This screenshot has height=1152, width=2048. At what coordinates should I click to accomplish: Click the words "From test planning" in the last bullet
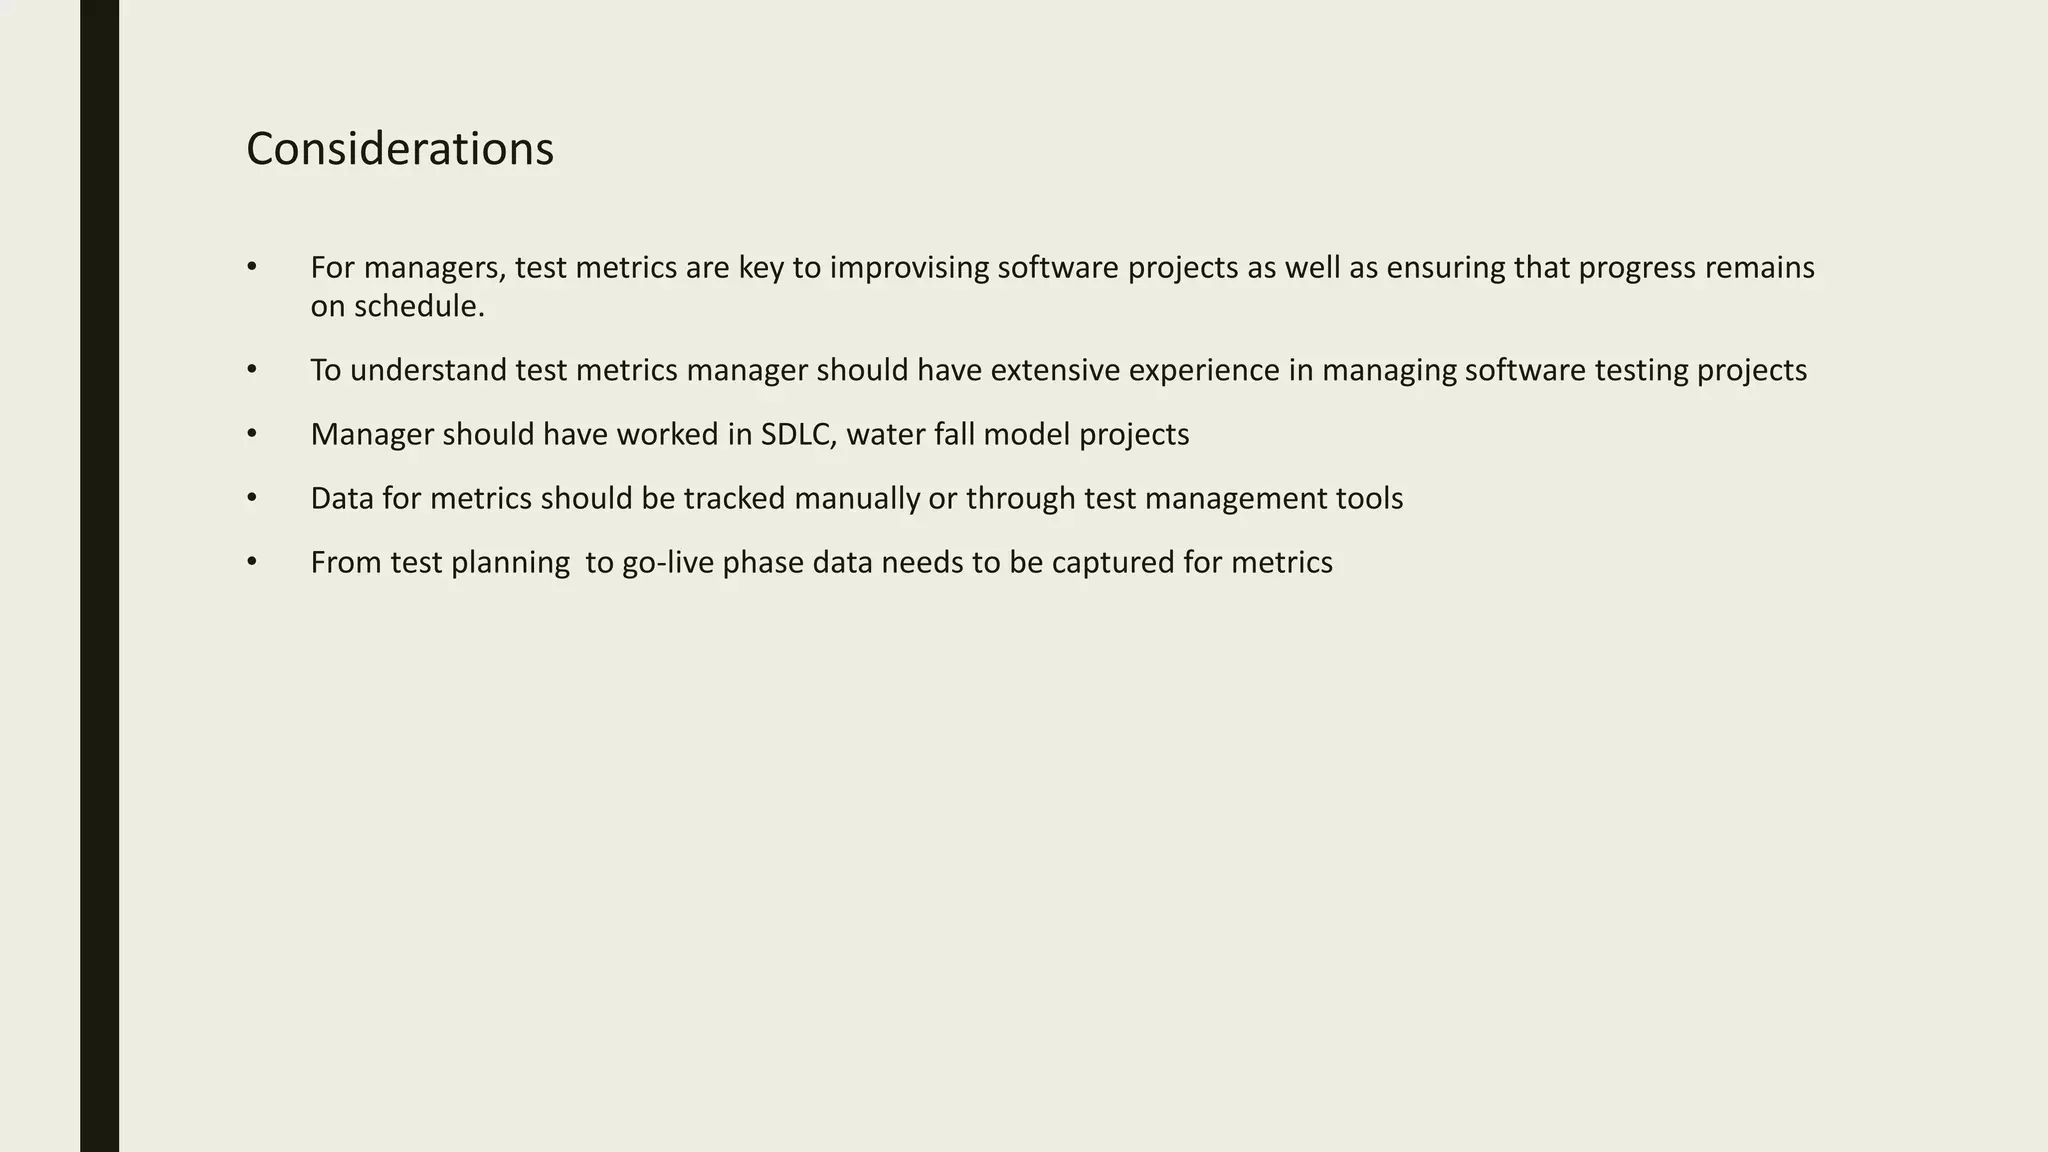(x=440, y=563)
